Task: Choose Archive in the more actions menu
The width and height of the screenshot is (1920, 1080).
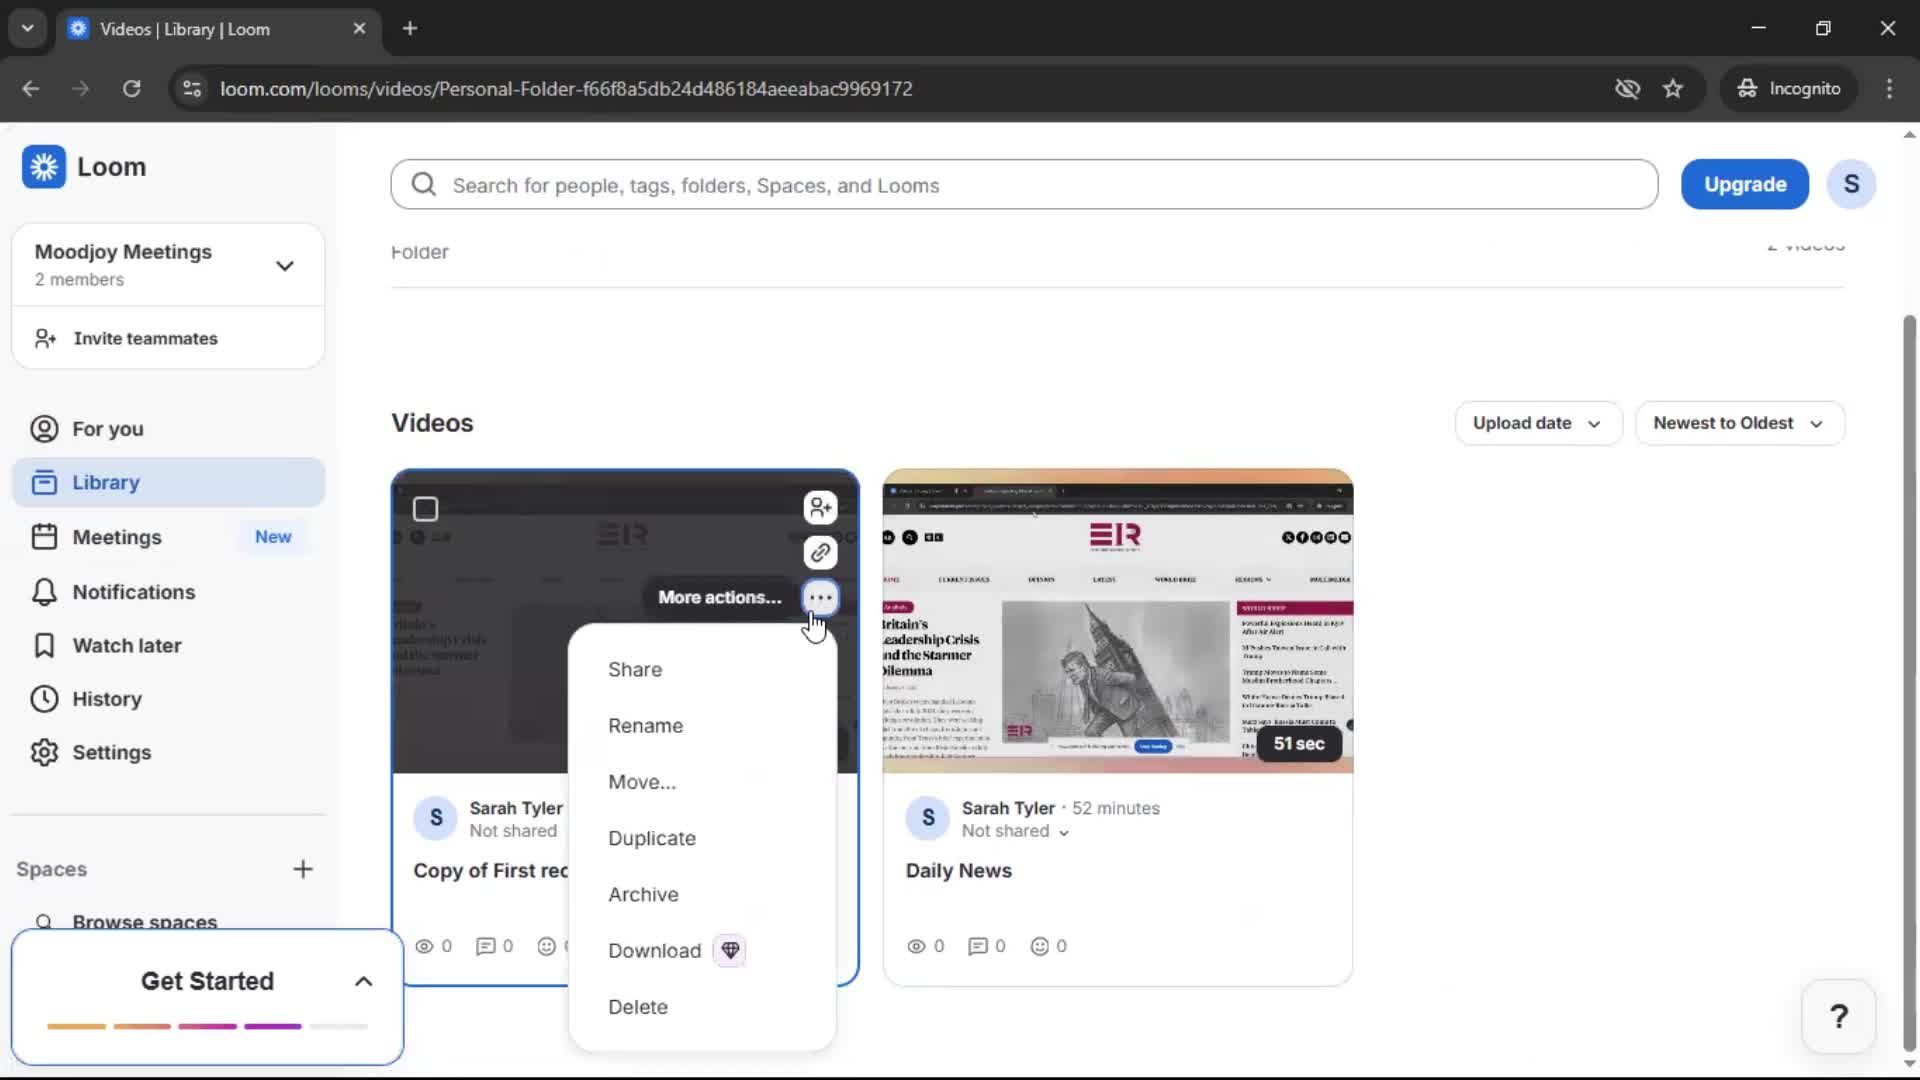Action: click(643, 894)
